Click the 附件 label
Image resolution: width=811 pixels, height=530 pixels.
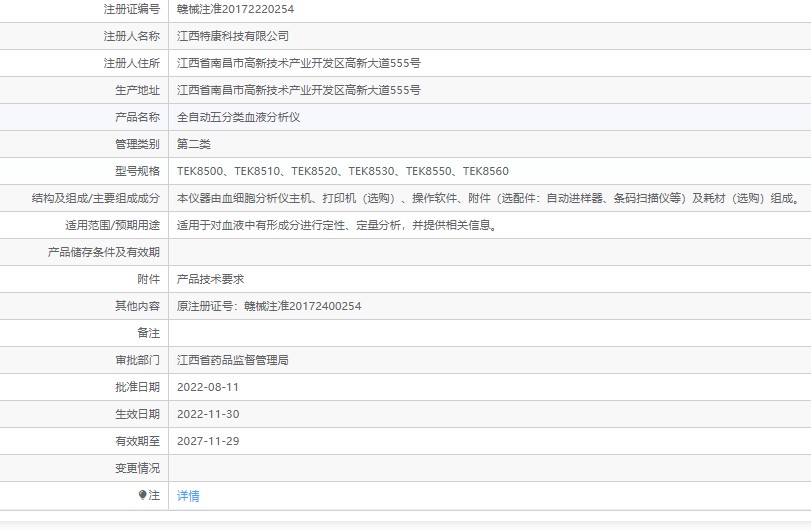coord(149,279)
